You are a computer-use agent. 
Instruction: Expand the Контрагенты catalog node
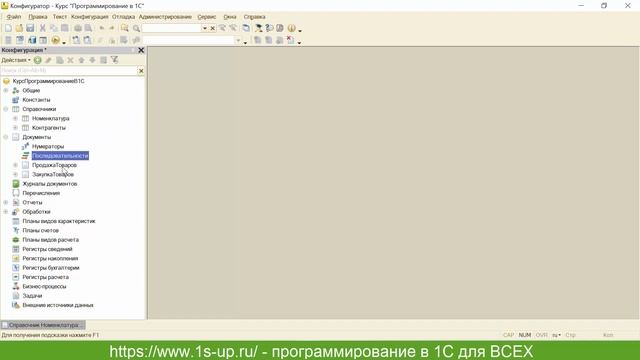(x=16, y=128)
